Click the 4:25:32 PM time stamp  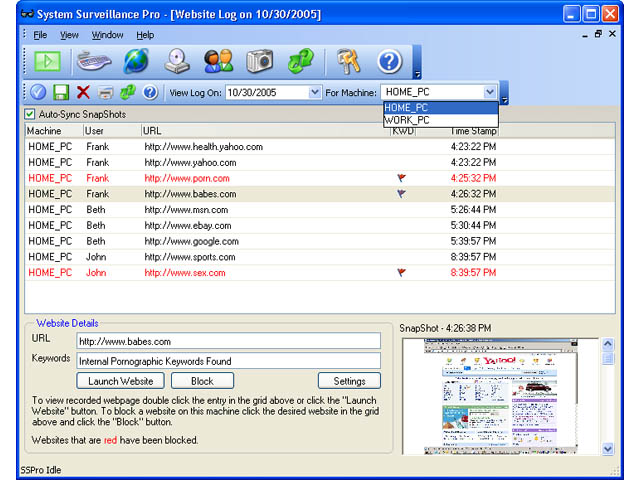point(473,178)
